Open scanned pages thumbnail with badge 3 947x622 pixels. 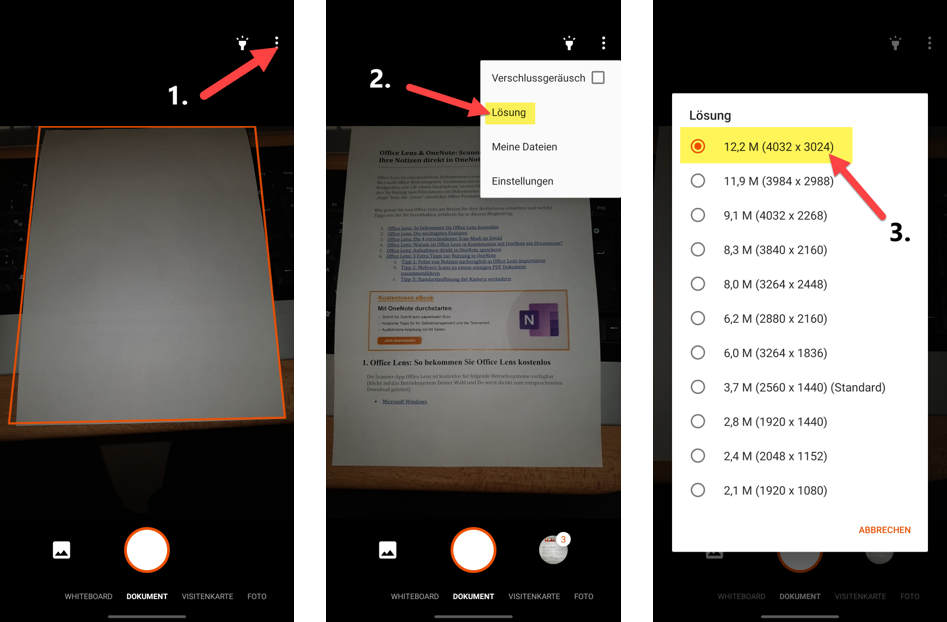coord(553,549)
